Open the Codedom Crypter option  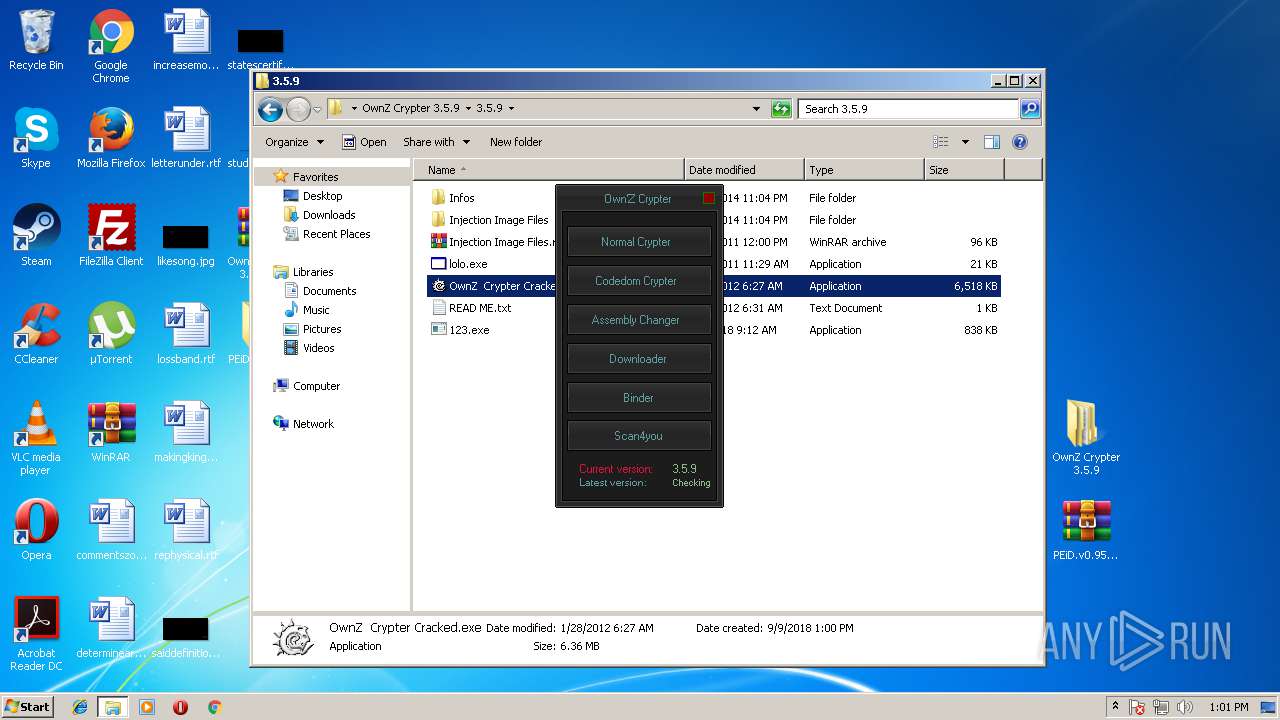click(x=639, y=281)
